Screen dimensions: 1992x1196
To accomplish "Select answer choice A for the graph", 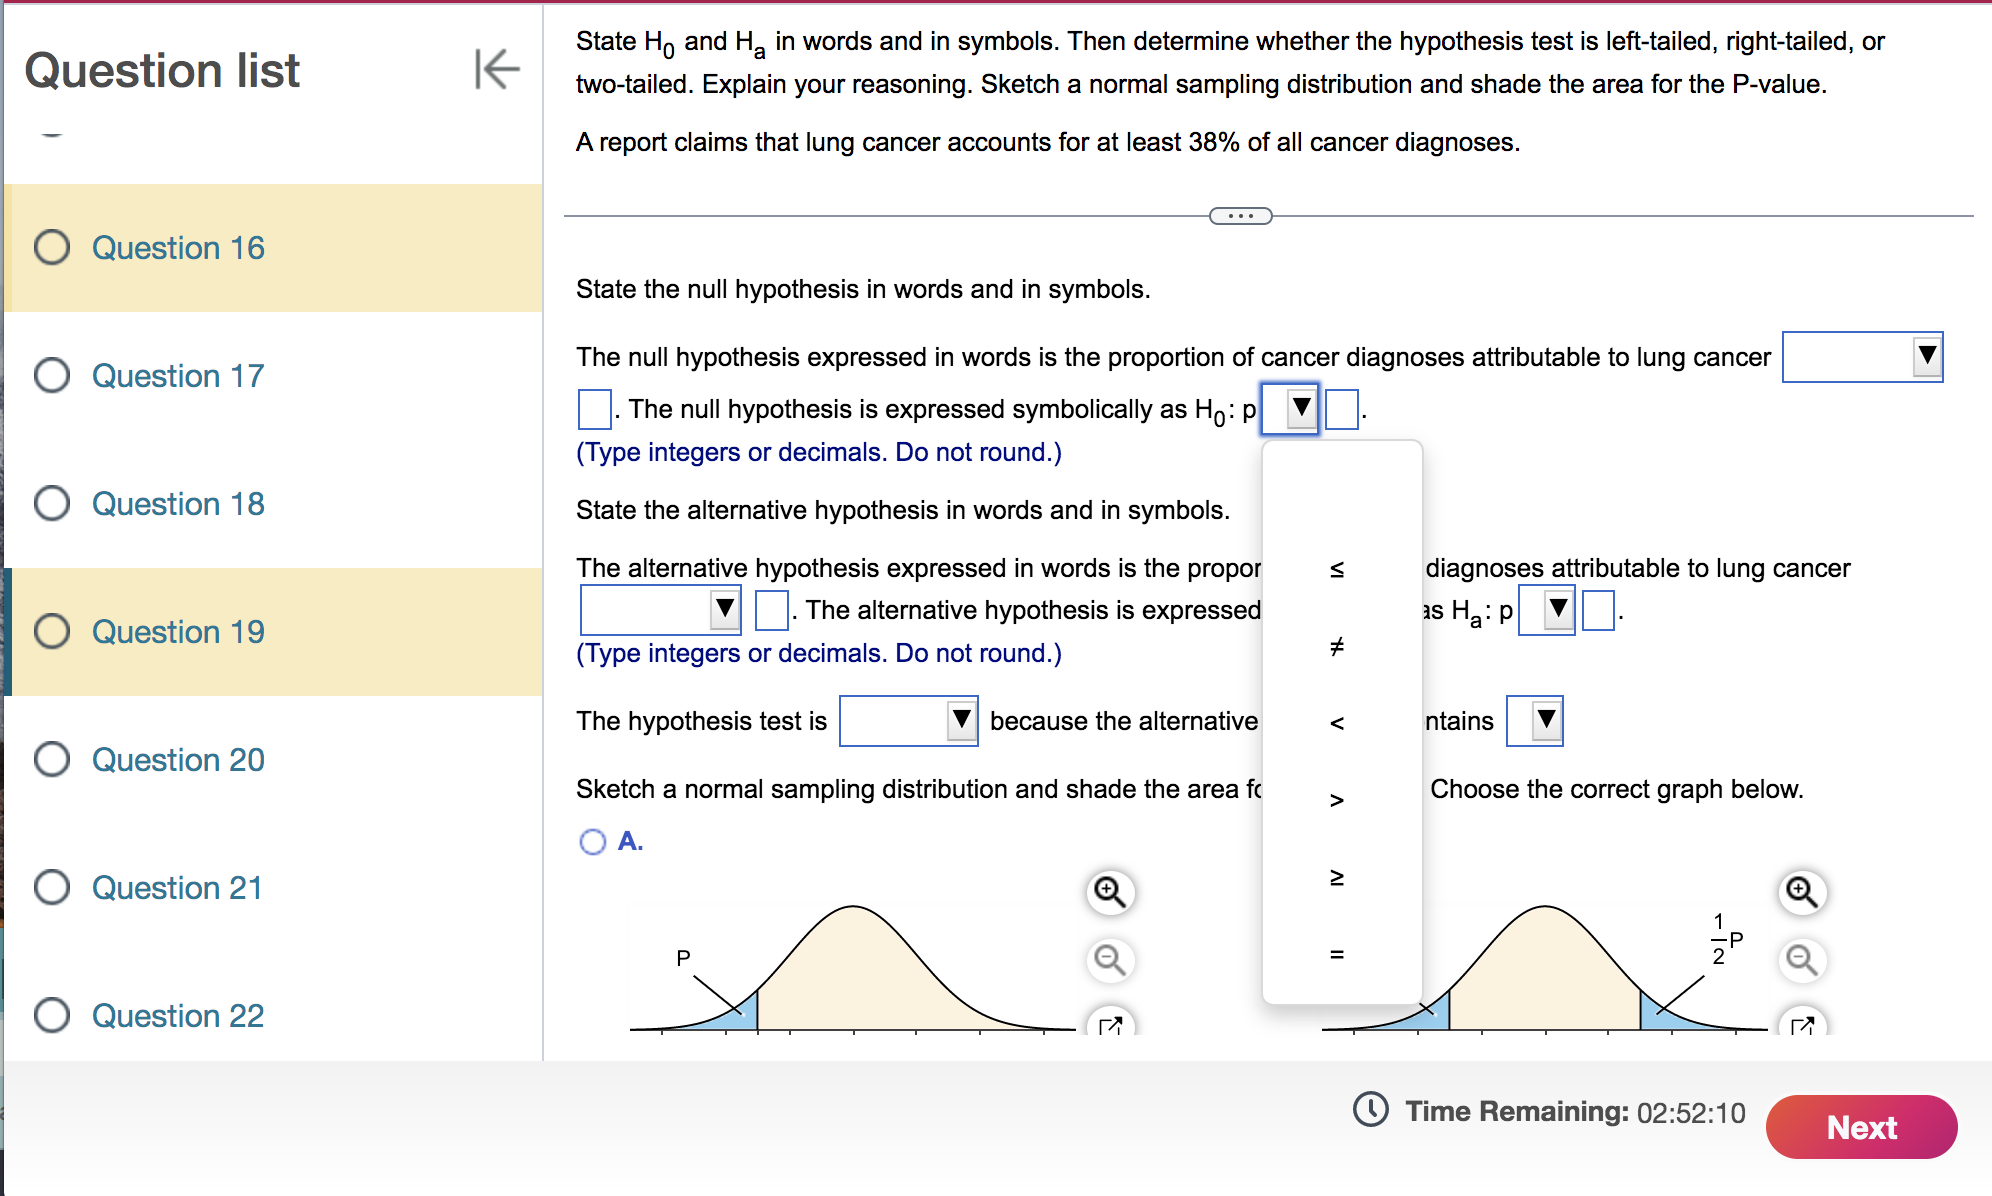I will point(591,842).
